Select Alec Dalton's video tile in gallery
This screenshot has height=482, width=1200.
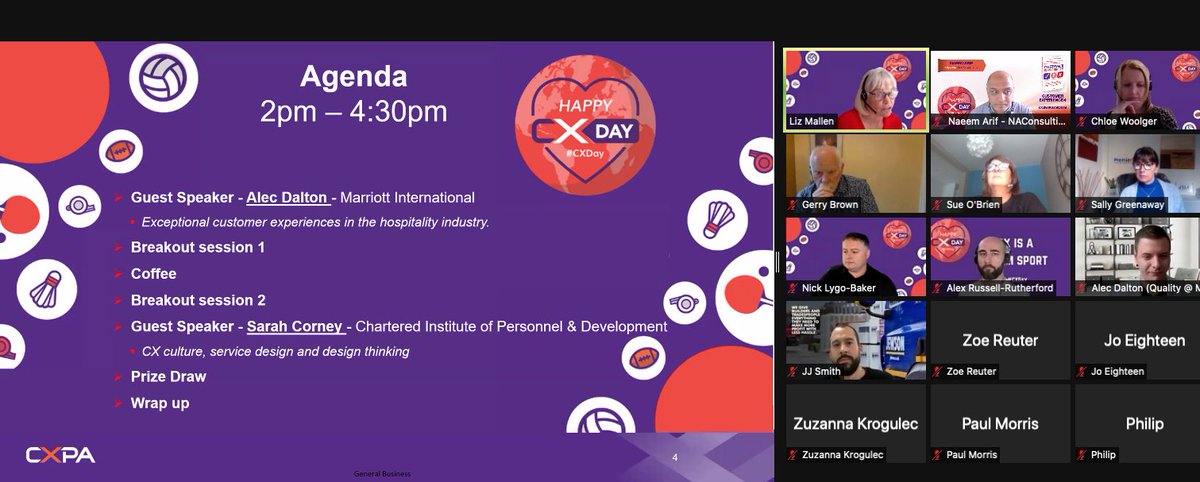pyautogui.click(x=1137, y=257)
